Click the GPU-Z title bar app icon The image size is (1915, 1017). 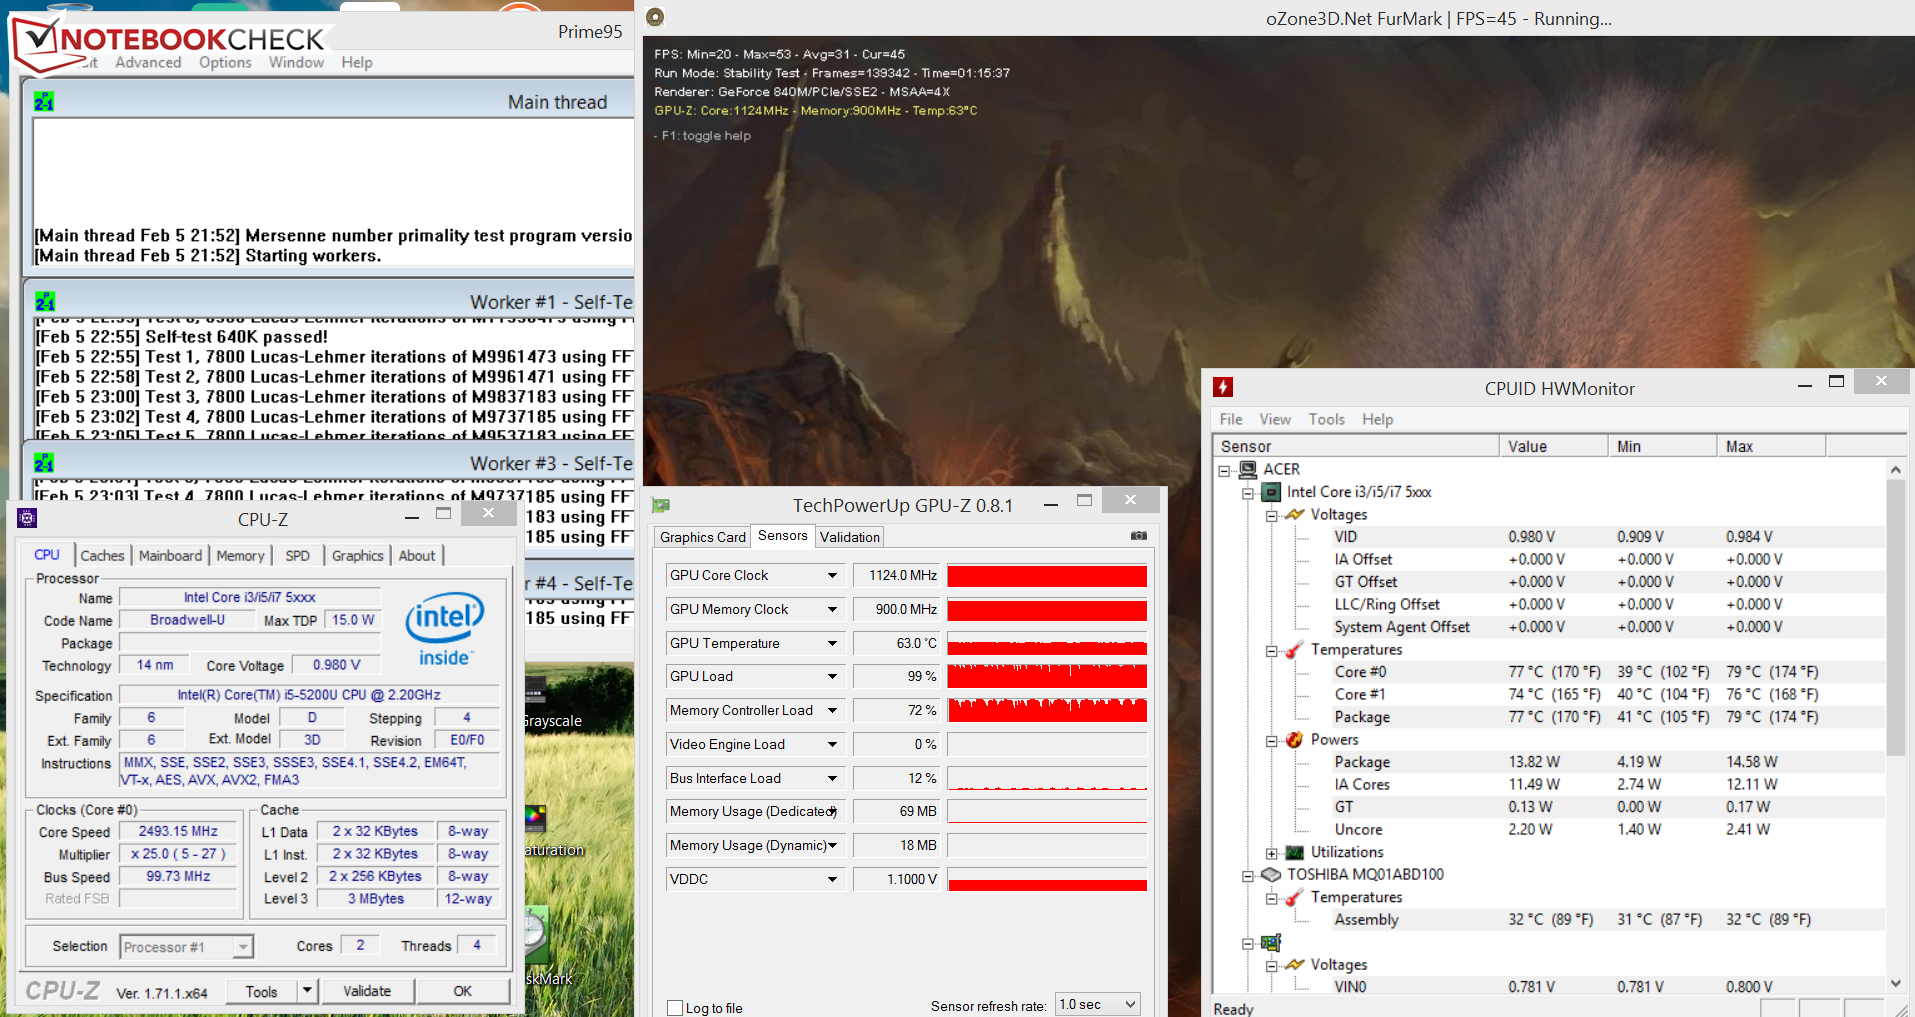click(661, 506)
